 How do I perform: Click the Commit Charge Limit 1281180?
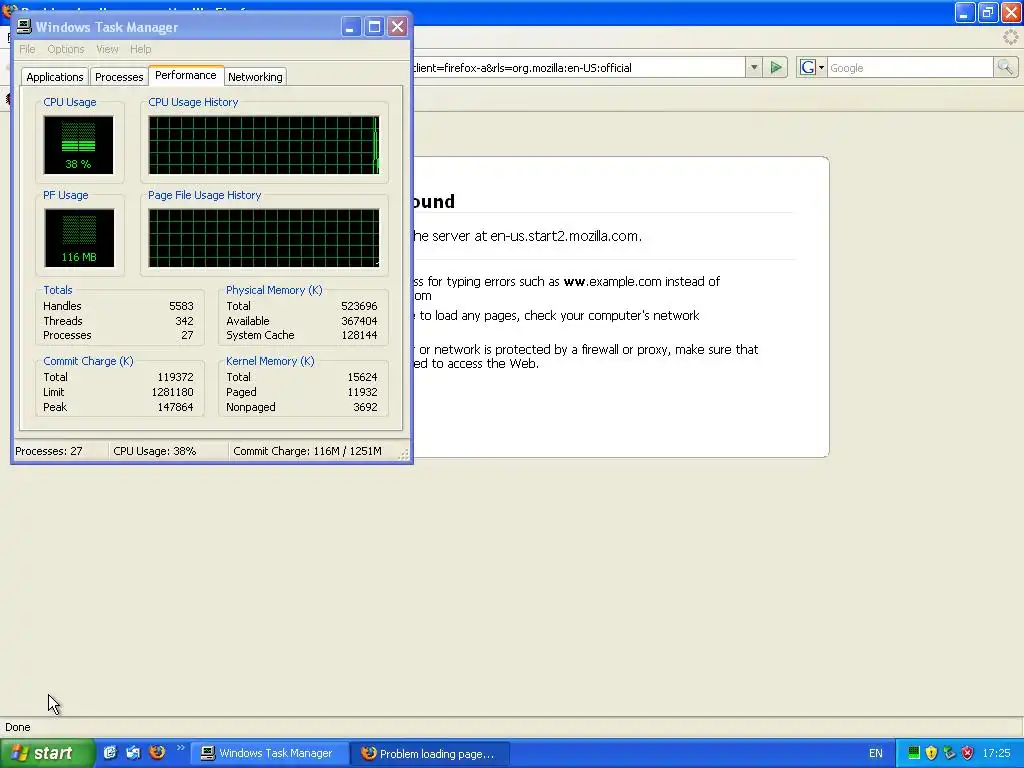click(172, 392)
